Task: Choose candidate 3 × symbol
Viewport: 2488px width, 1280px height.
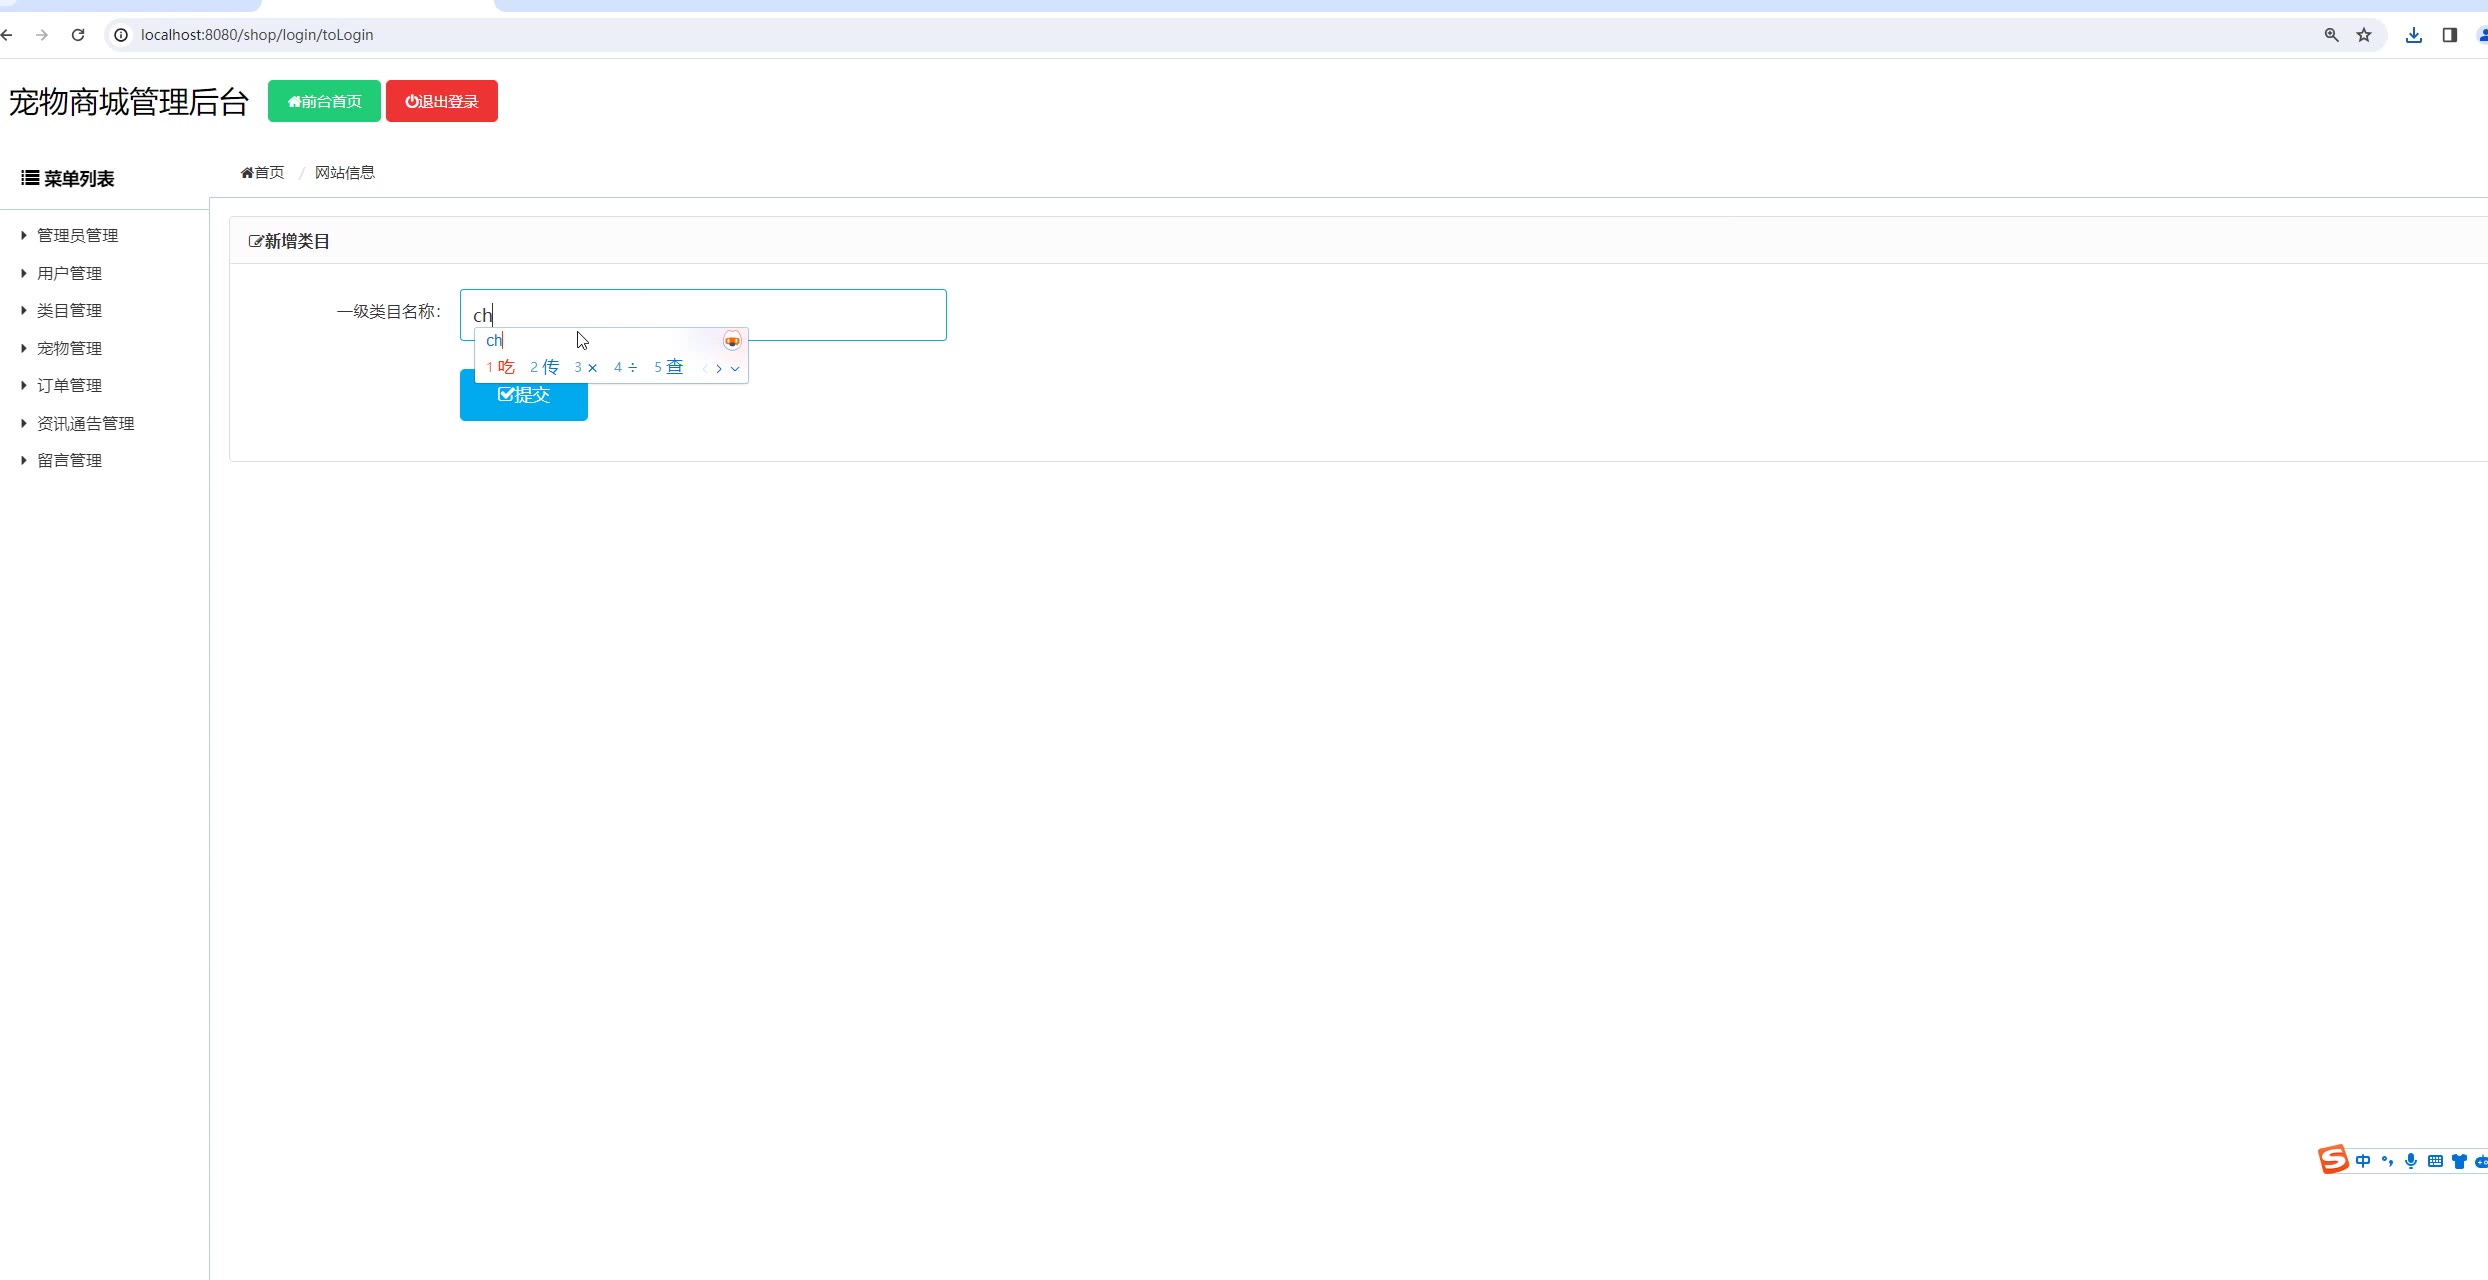Action: pyautogui.click(x=586, y=368)
